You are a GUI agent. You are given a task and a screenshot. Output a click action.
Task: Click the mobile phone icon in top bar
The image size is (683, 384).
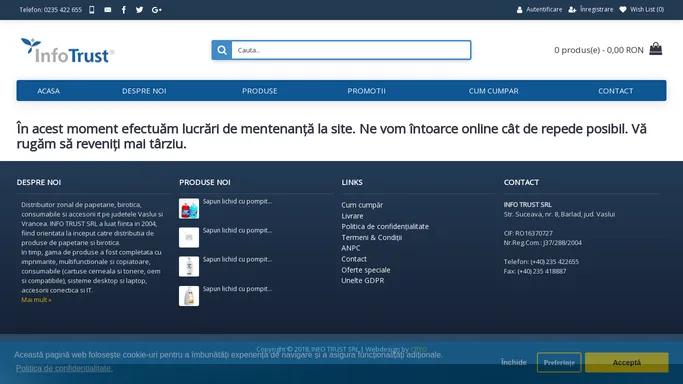pyautogui.click(x=91, y=10)
